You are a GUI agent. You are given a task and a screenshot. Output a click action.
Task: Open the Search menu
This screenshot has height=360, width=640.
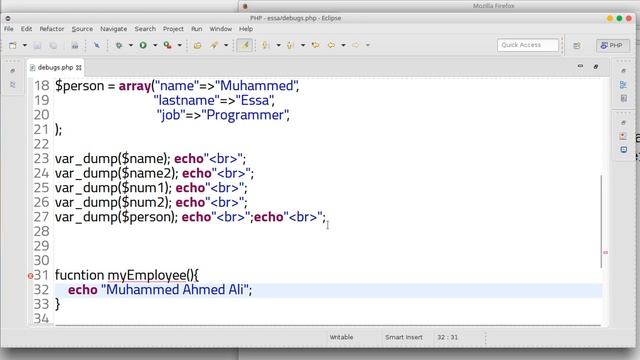point(145,29)
